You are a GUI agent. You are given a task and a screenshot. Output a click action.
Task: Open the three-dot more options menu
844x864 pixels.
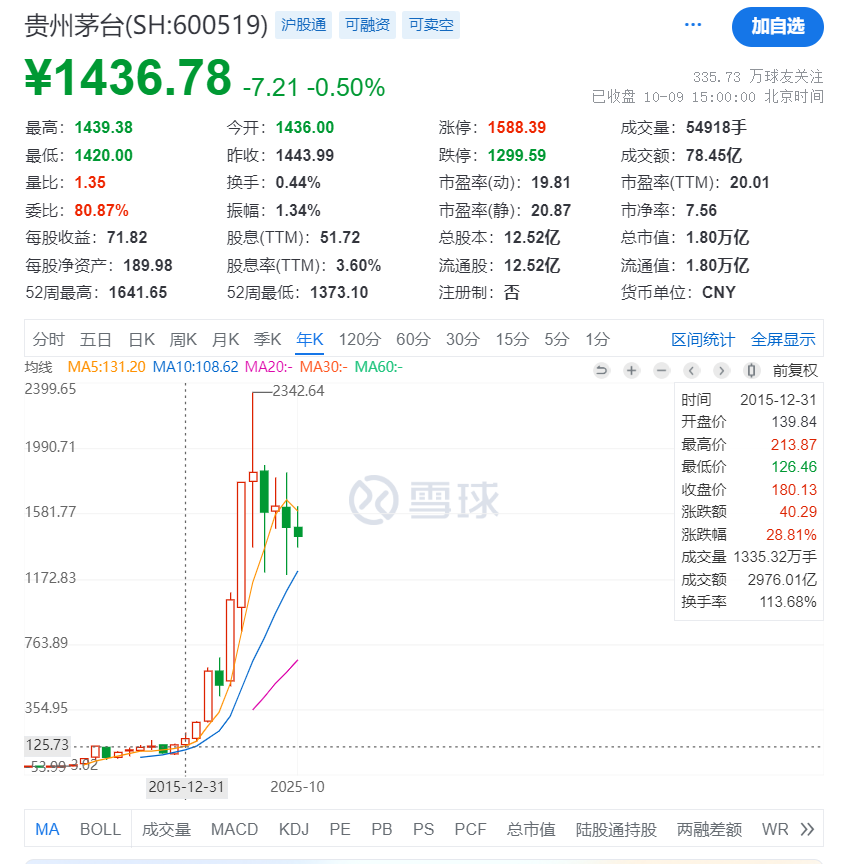[692, 25]
